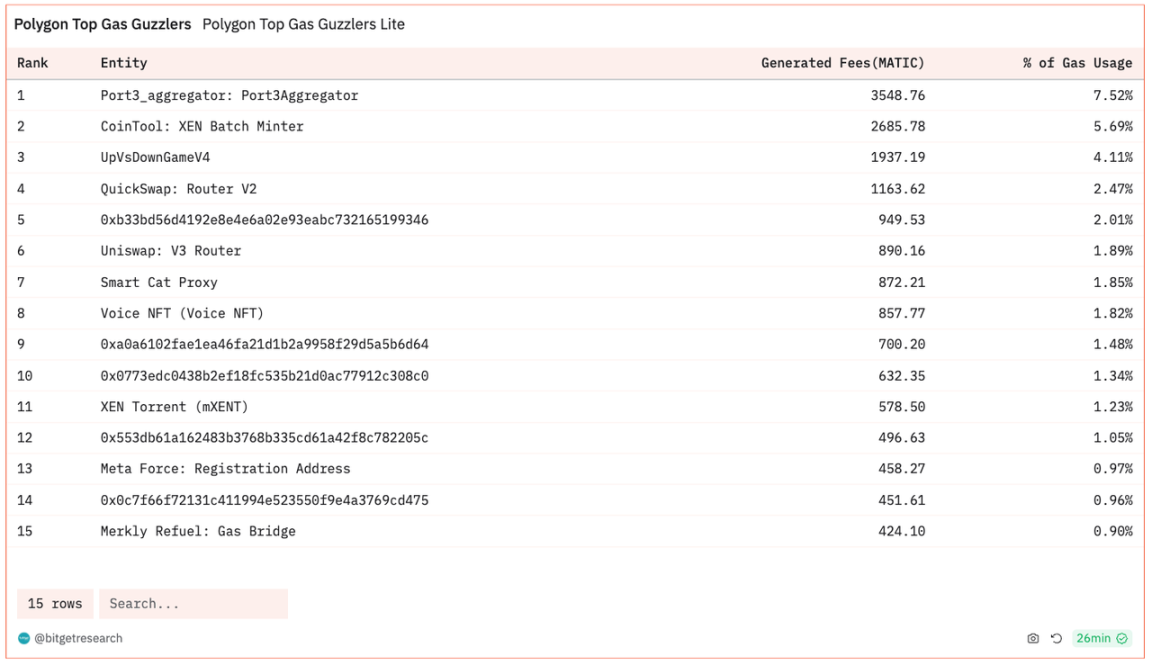Select the CoinTool XEN Batch Minter row

coord(202,126)
